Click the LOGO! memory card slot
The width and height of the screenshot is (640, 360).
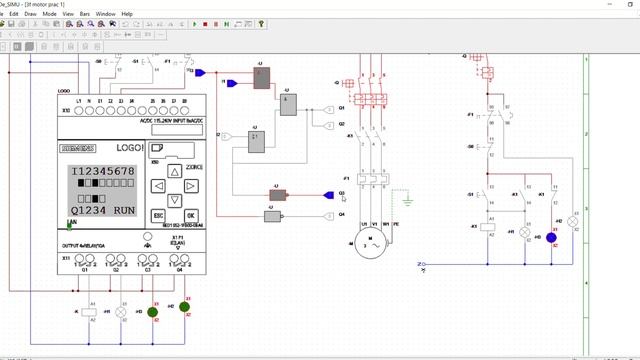171,150
